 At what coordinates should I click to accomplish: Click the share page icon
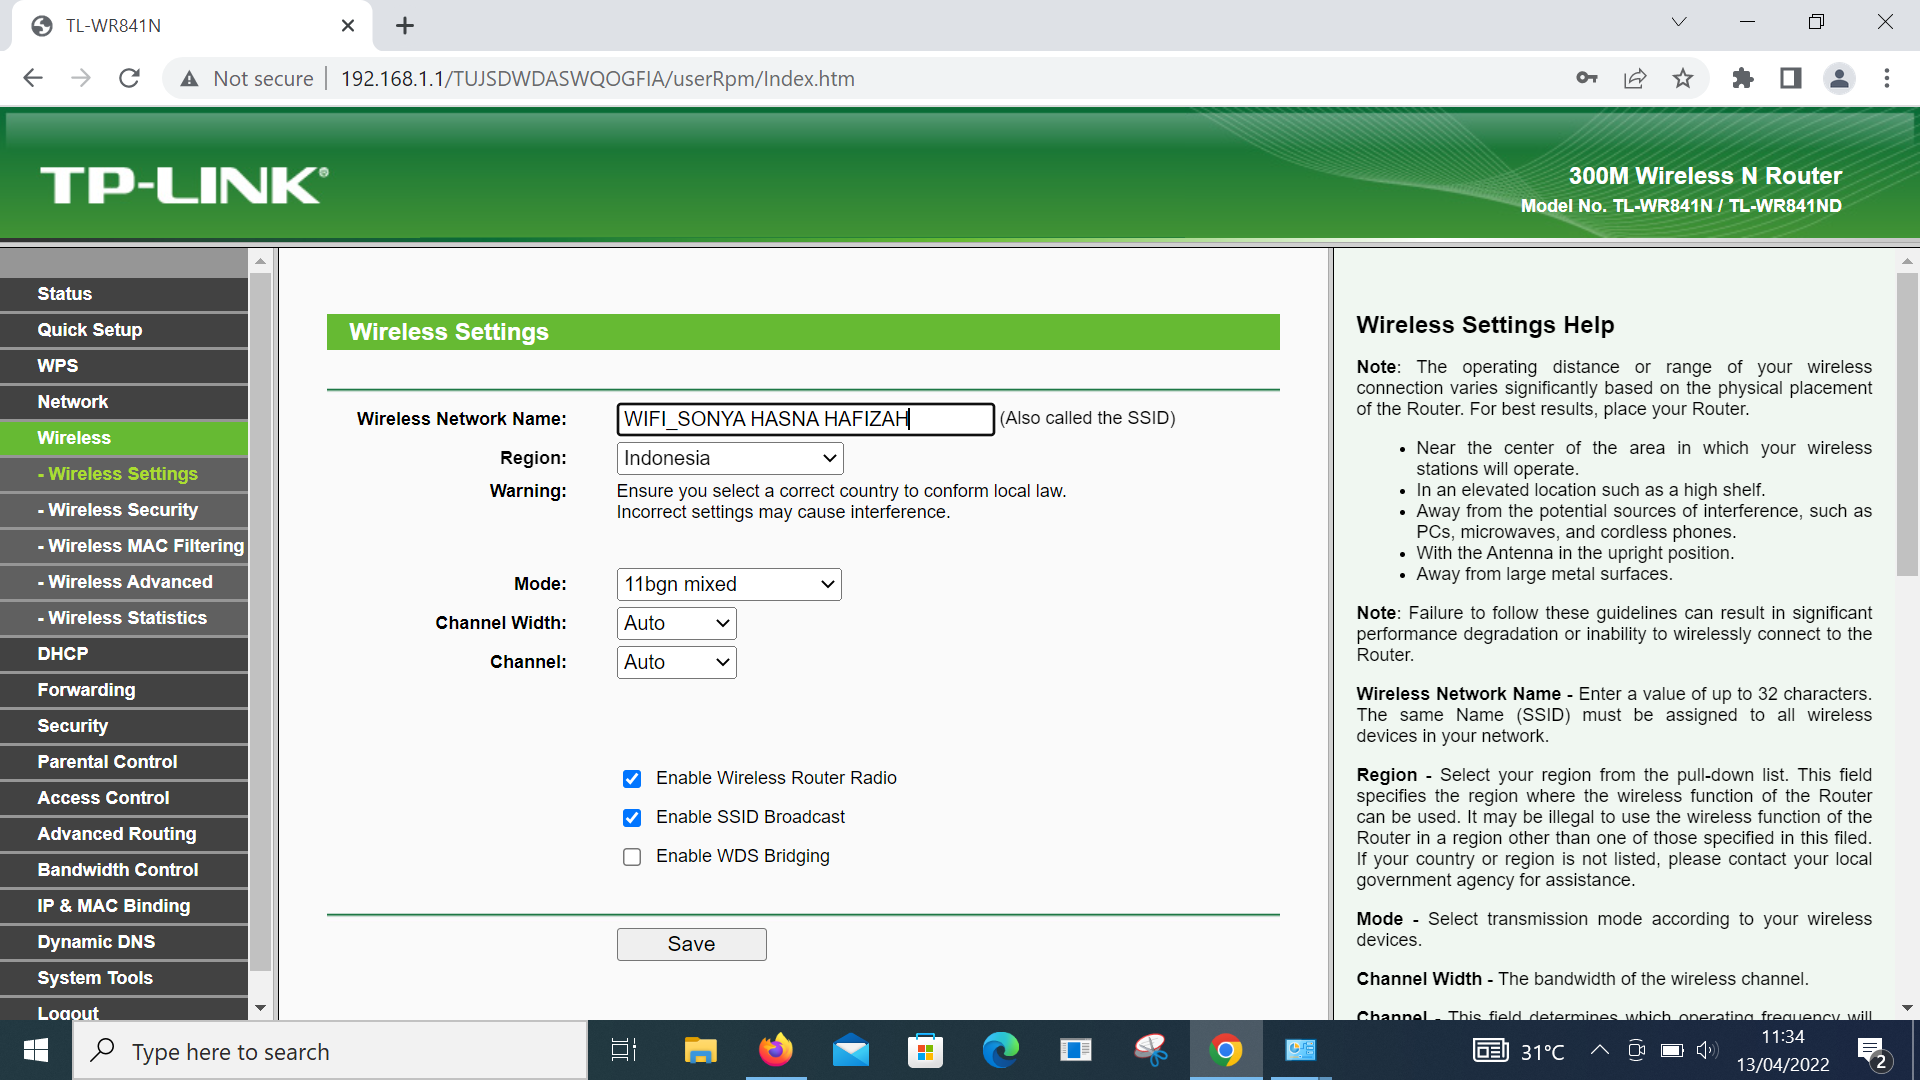click(x=1635, y=78)
